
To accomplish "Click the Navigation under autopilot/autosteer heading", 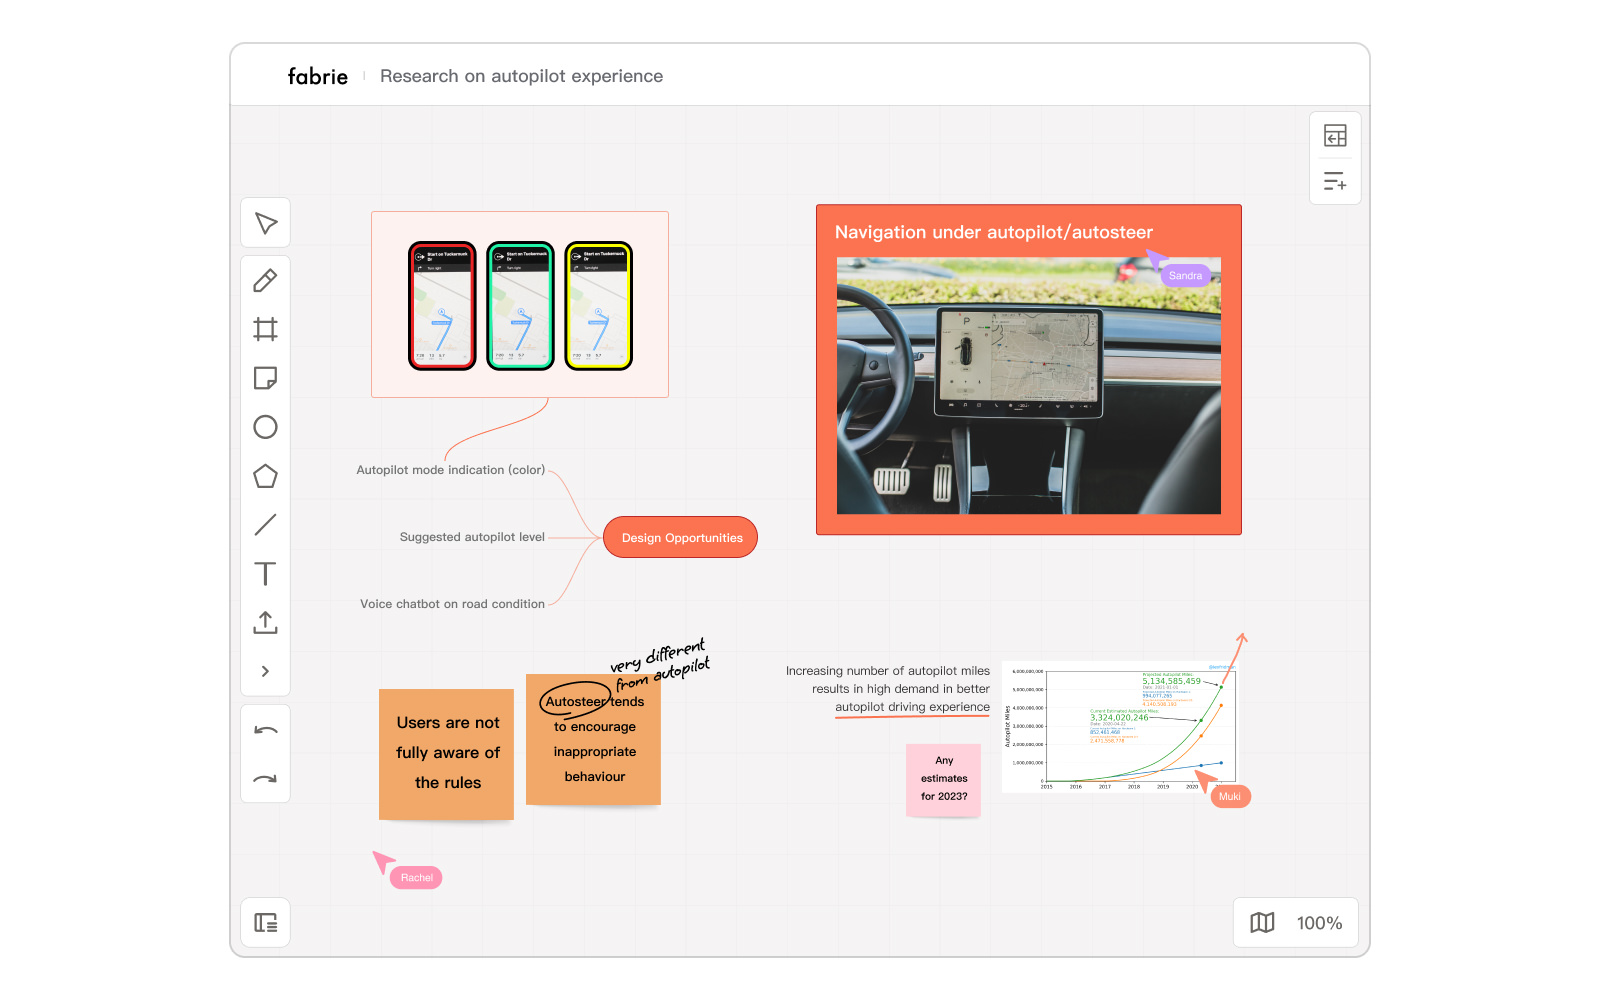I will 994,232.
